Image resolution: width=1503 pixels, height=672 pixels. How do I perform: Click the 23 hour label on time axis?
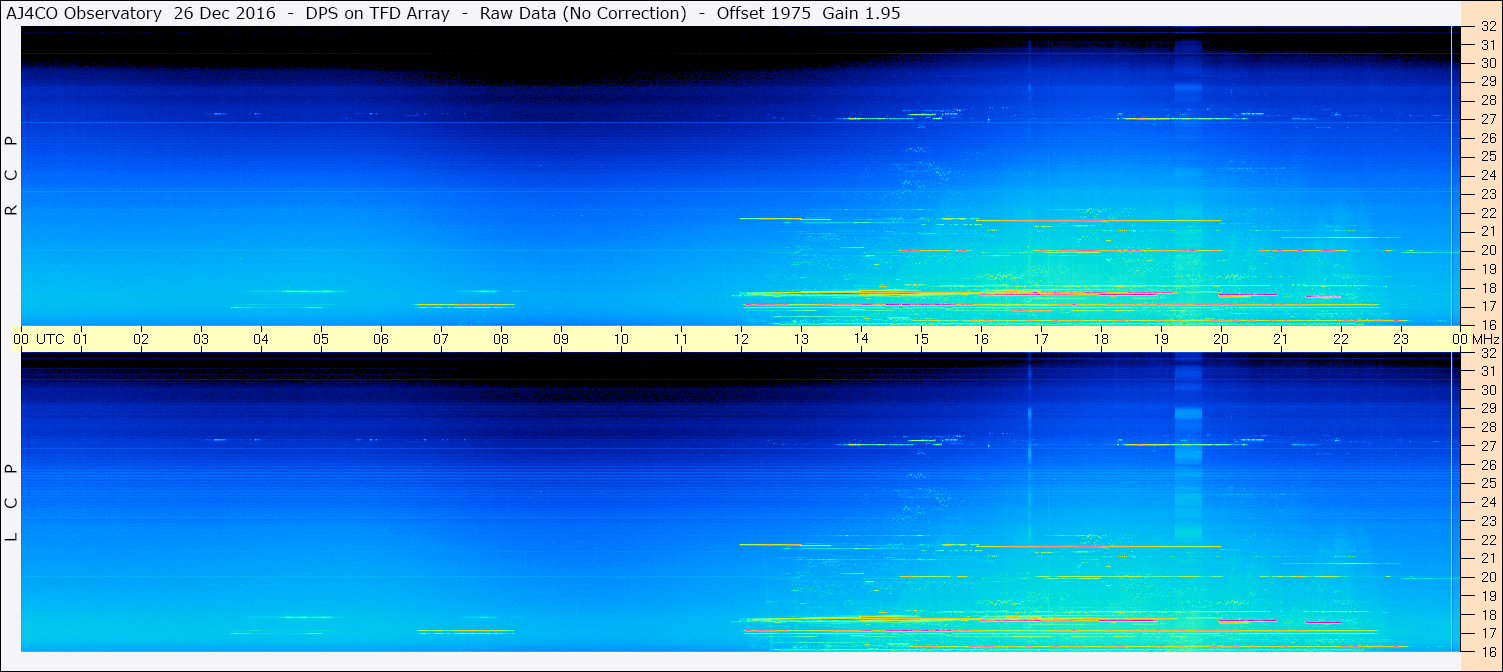(x=1401, y=339)
